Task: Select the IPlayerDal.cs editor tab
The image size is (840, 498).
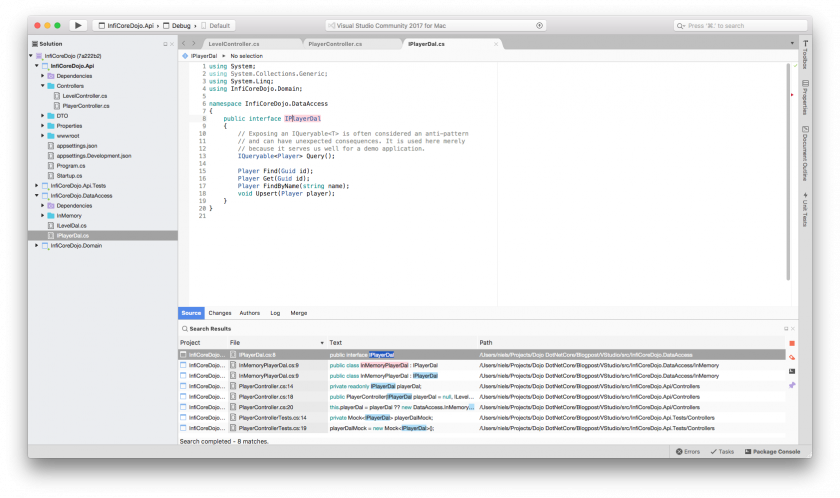Action: pyautogui.click(x=451, y=44)
